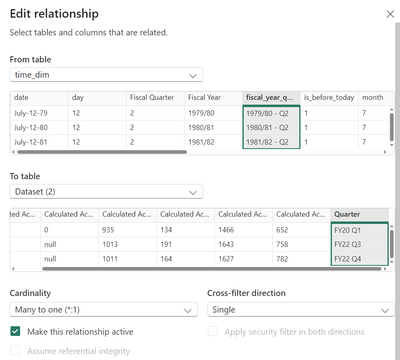
Task: Click the cell with value 935
Action: tap(127, 230)
